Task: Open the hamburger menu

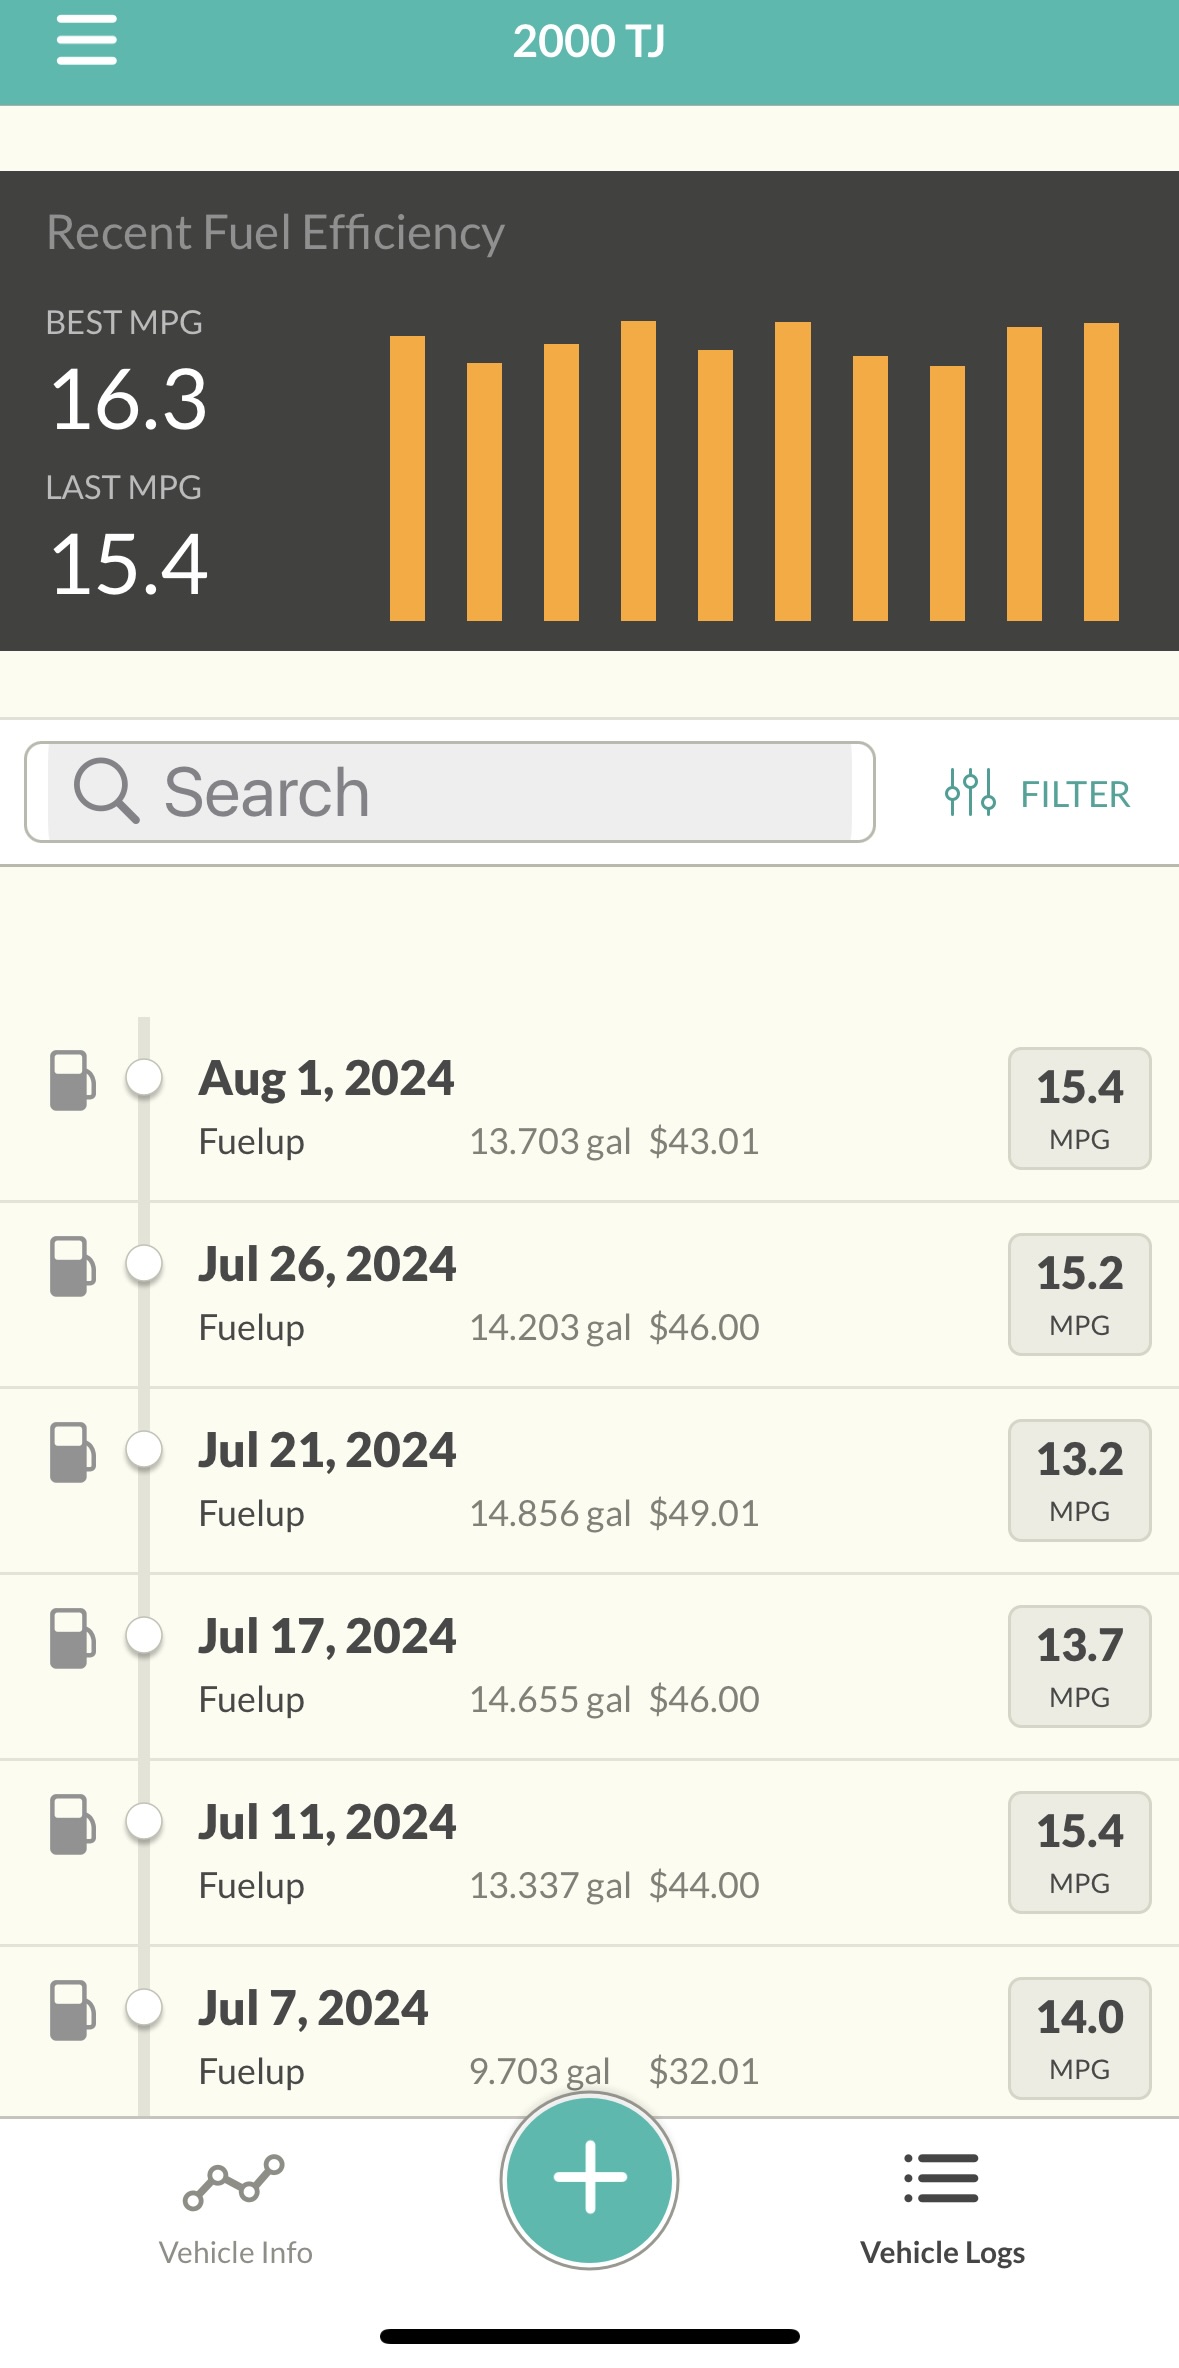Action: [x=86, y=41]
